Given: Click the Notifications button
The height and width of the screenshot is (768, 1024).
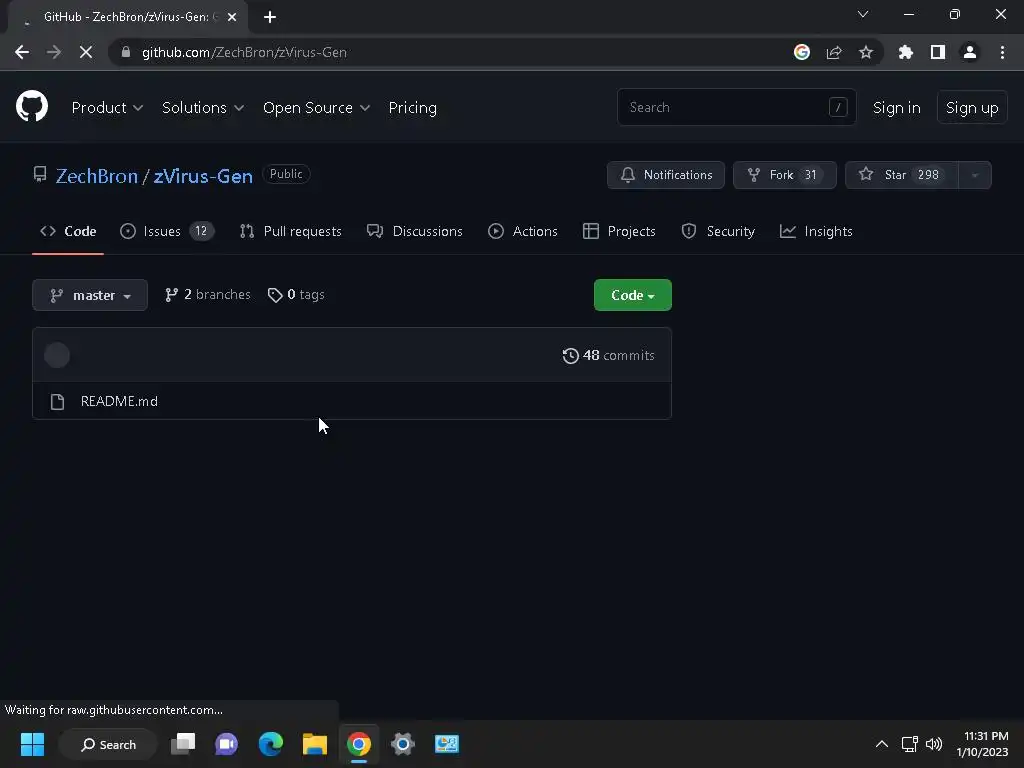Looking at the screenshot, I should tap(665, 175).
